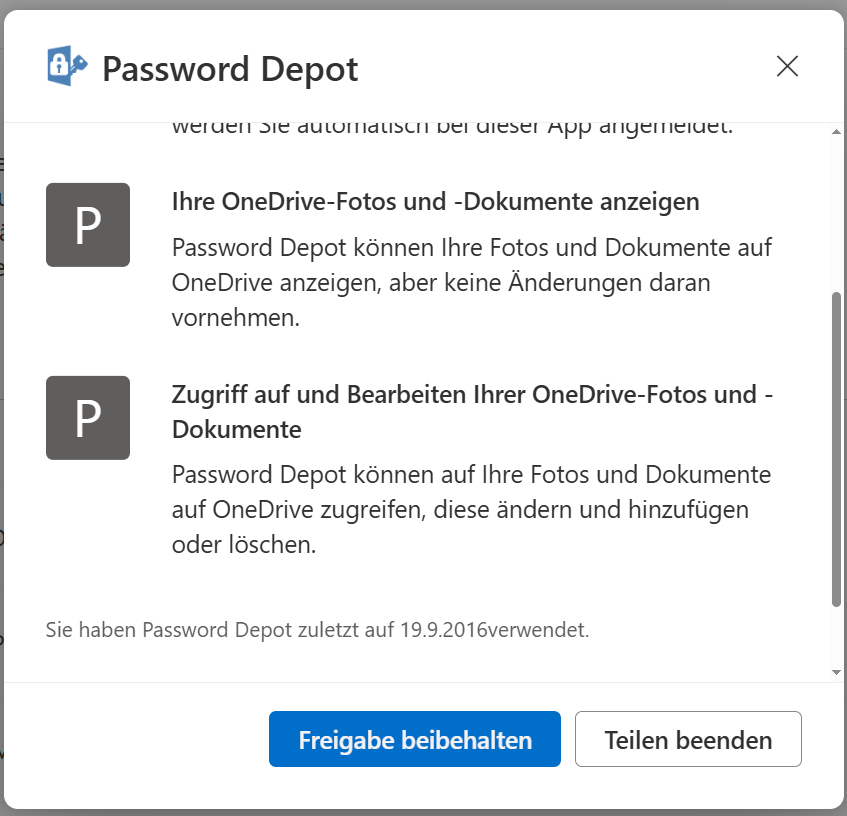This screenshot has width=847, height=816.
Task: Select heading Zugriff auf und Bearbeiten Ihrer OneDrive-Fotos
Action: pyautogui.click(x=472, y=412)
